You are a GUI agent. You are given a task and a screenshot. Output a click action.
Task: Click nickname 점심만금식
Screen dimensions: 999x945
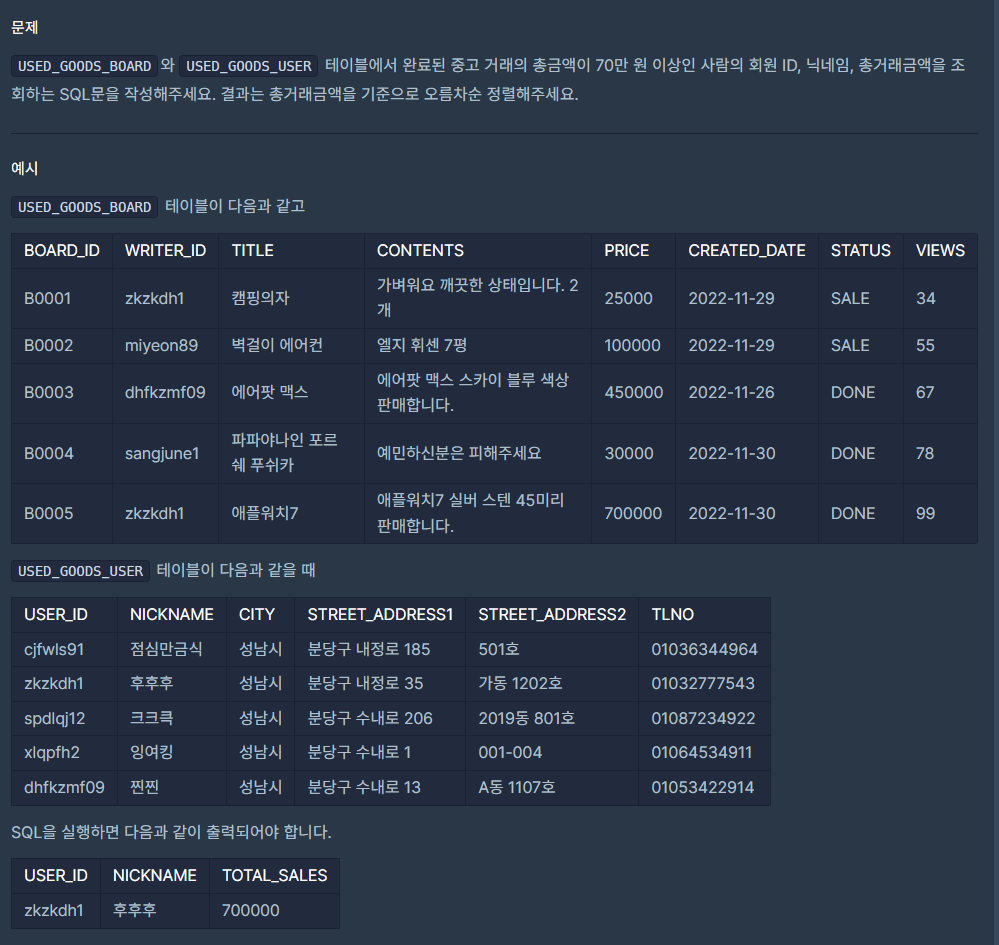point(166,649)
